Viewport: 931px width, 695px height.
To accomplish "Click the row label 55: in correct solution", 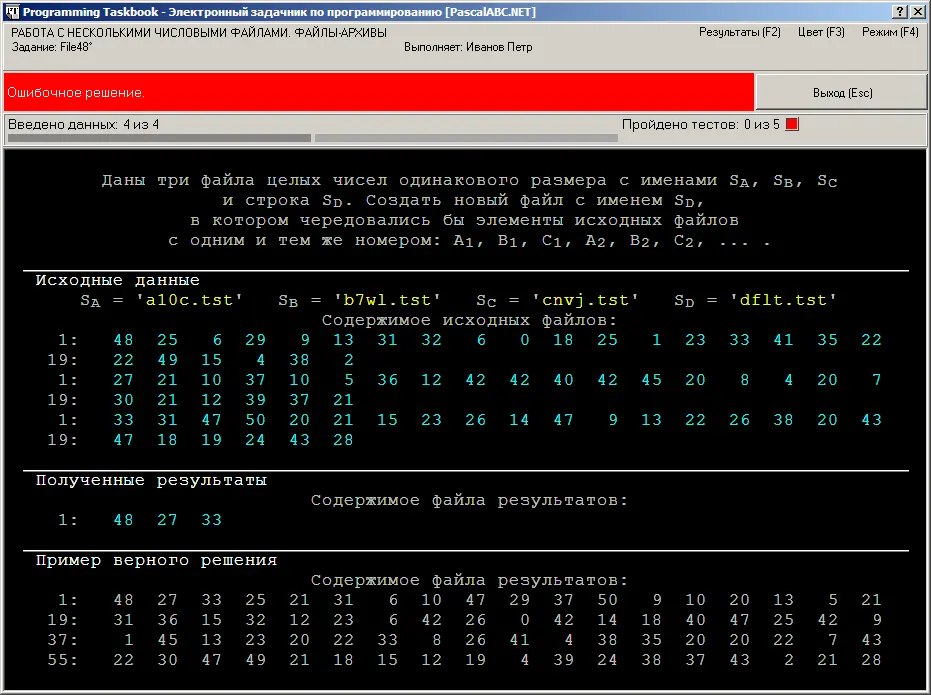I will point(62,660).
